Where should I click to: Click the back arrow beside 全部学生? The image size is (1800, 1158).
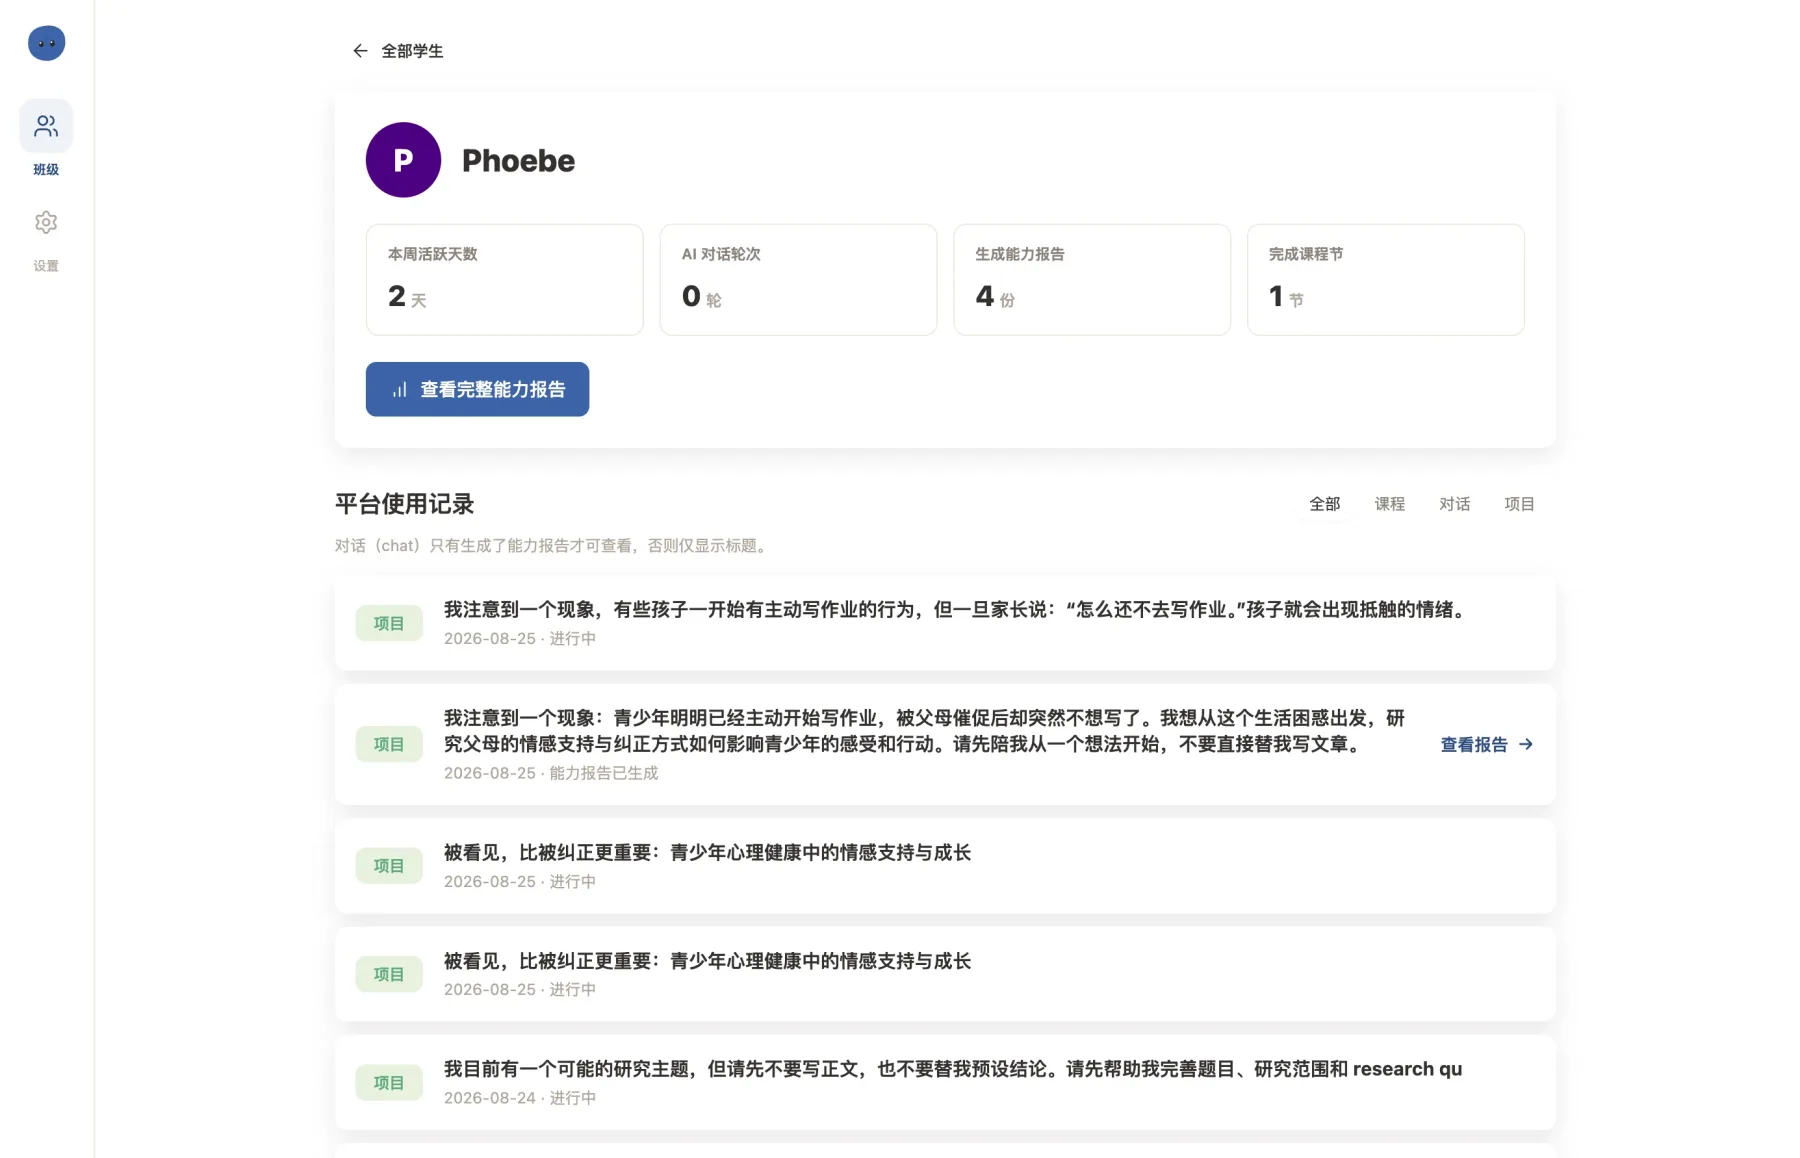pos(360,51)
